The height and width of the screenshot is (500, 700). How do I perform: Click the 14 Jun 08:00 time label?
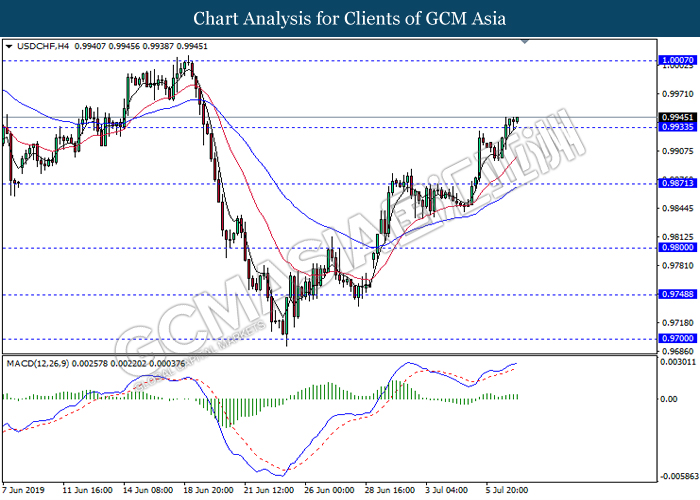[x=148, y=490]
